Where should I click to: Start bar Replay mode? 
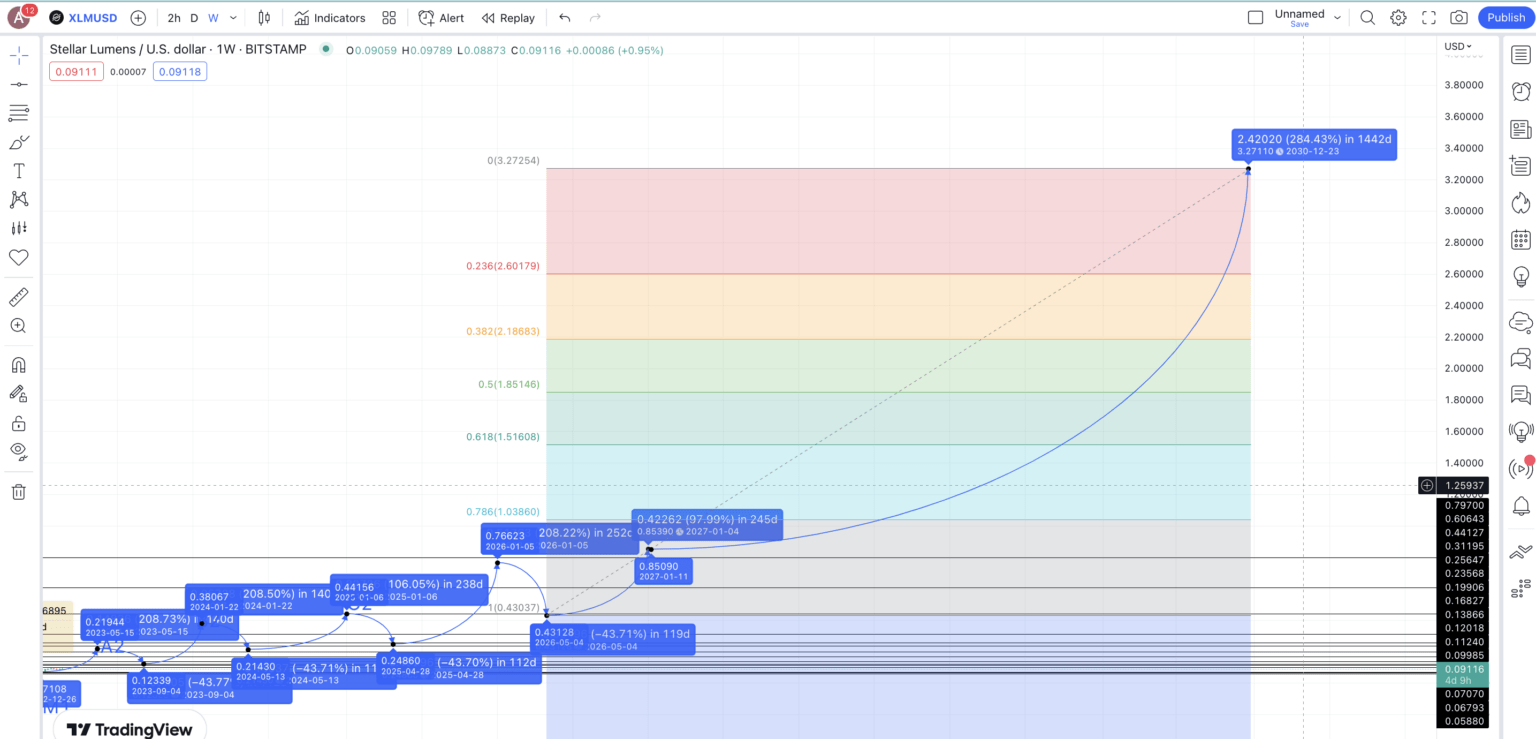tap(508, 18)
